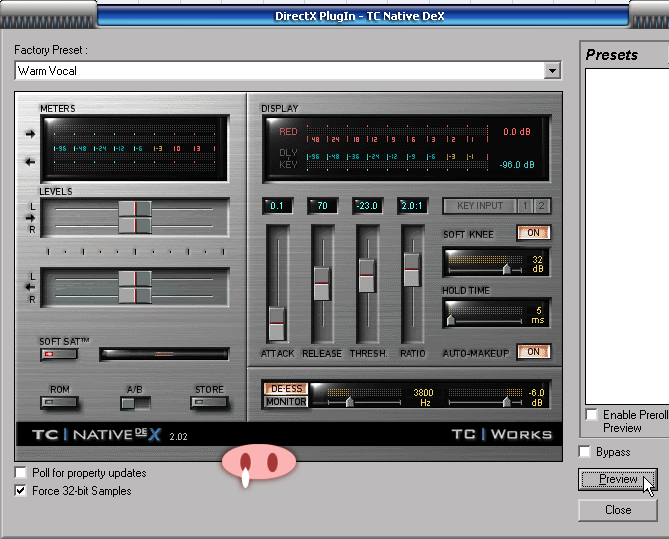Click the RELEASE fader handle
Image resolution: width=669 pixels, height=539 pixels.
(x=322, y=283)
